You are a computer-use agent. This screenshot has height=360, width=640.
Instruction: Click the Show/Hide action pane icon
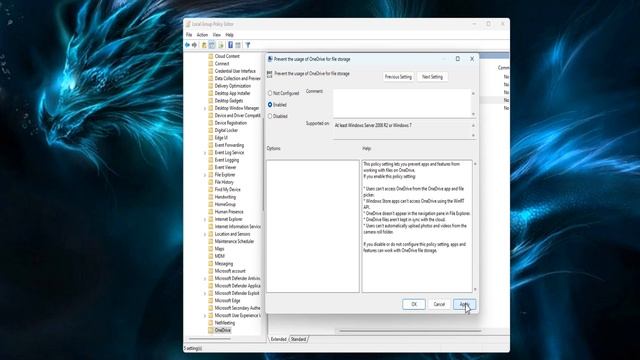238,45
